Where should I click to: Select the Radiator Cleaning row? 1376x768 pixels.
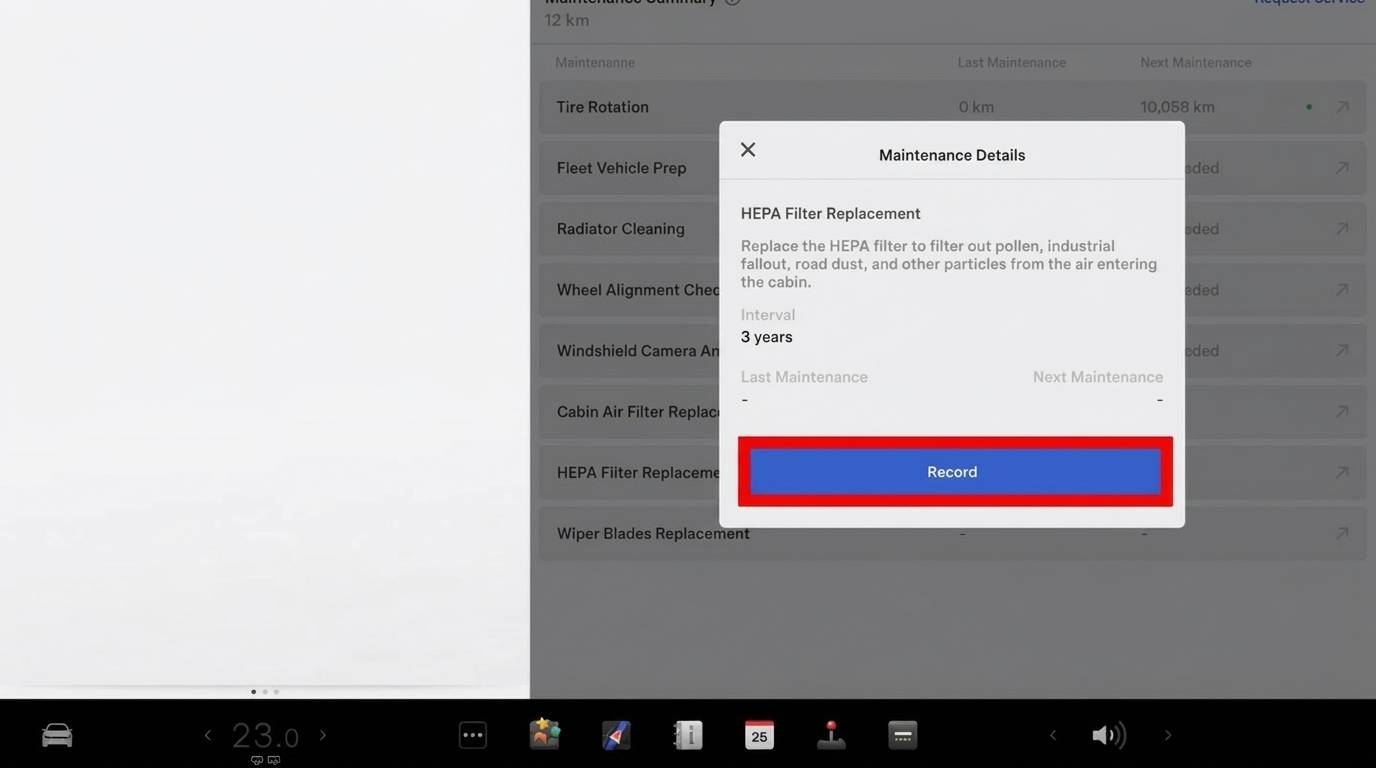tap(953, 229)
